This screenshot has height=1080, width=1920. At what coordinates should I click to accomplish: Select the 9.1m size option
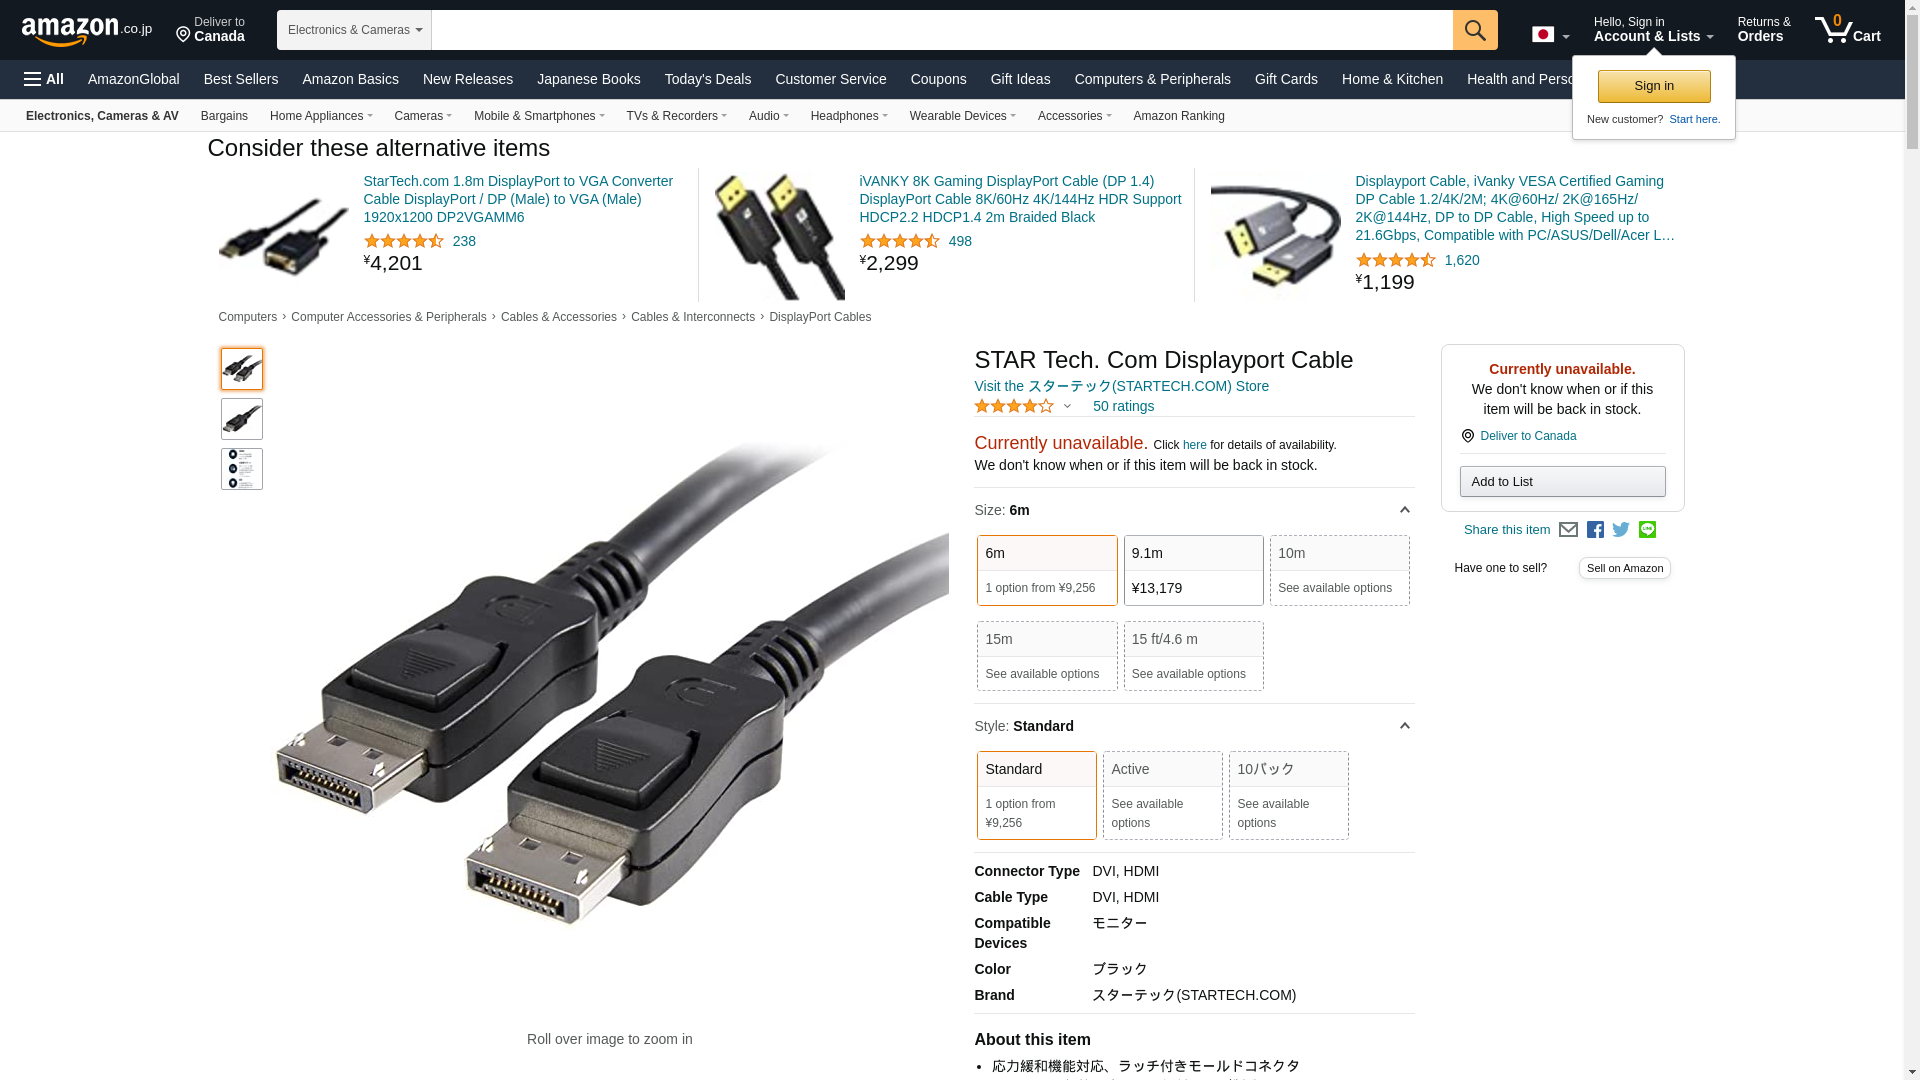tap(1193, 570)
